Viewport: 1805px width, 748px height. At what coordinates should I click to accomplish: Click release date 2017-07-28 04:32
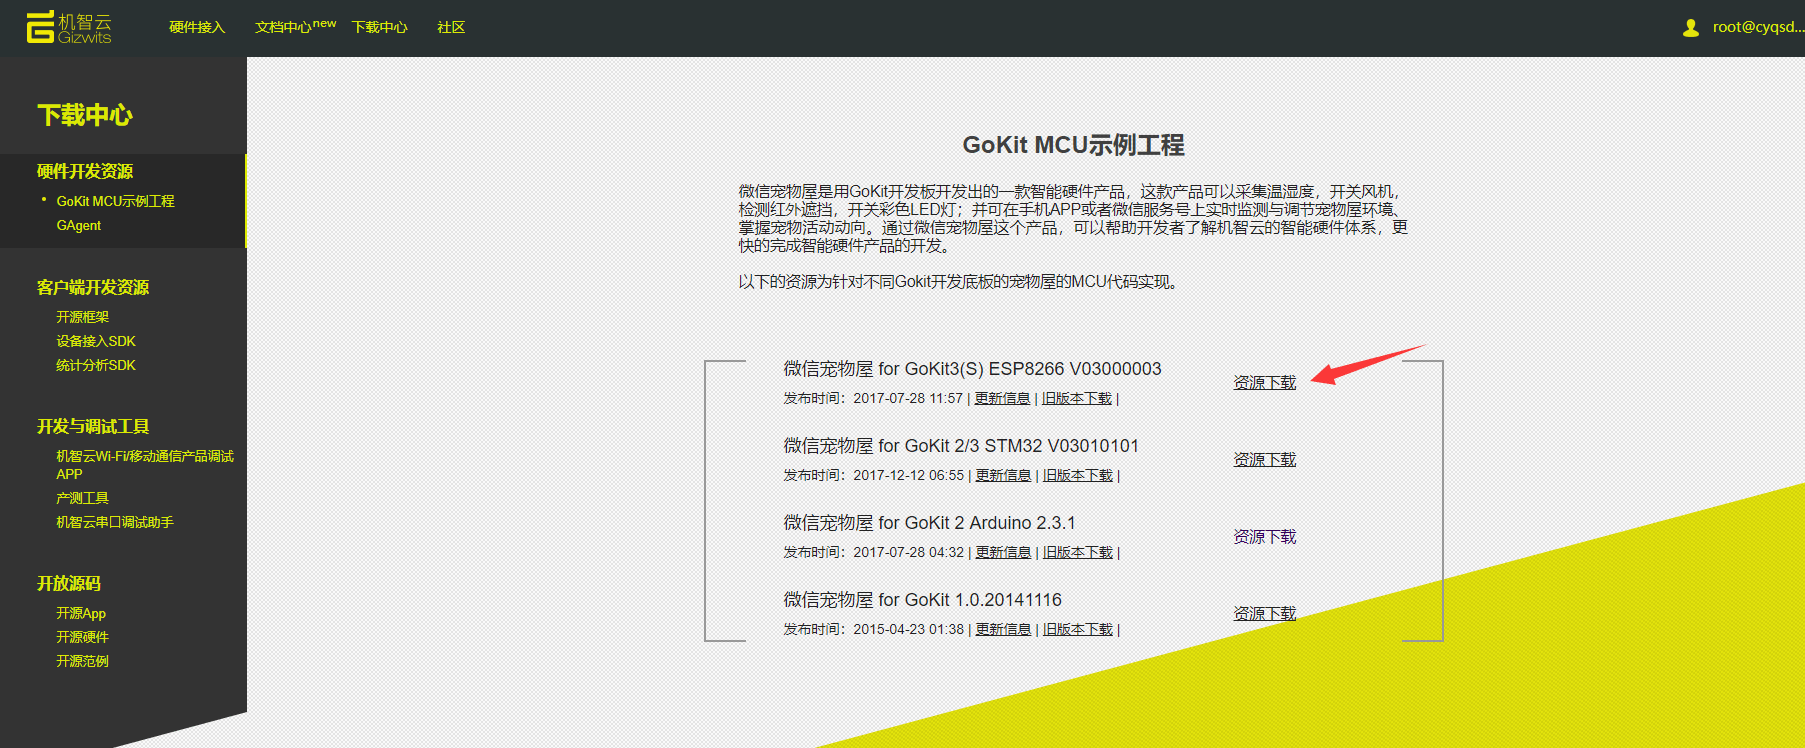pyautogui.click(x=909, y=552)
